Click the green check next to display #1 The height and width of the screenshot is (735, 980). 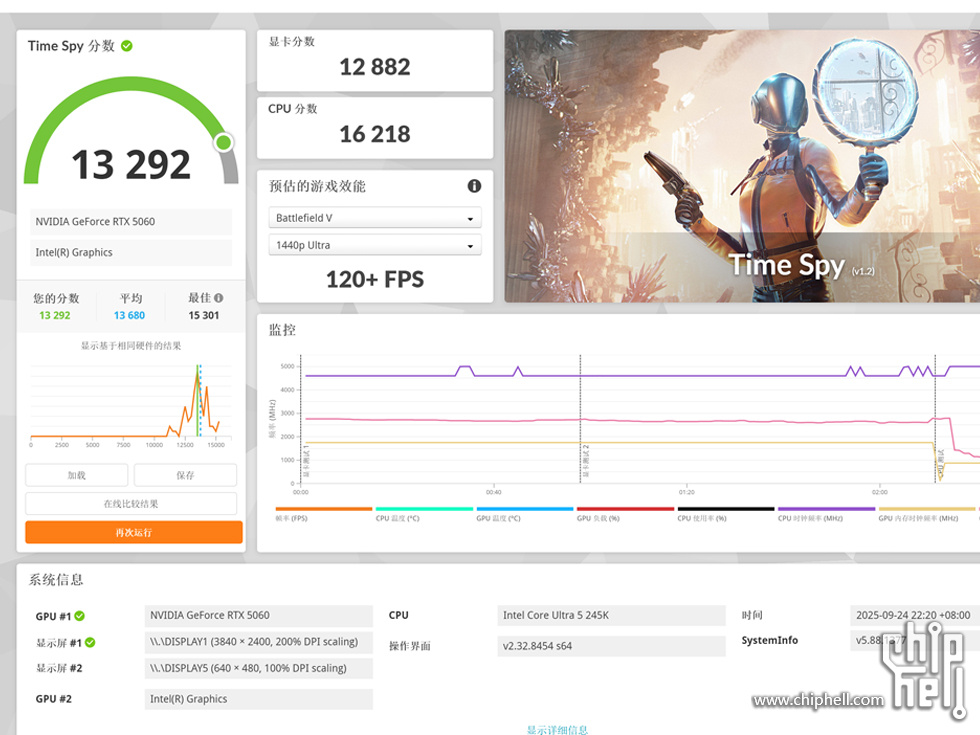coord(90,642)
